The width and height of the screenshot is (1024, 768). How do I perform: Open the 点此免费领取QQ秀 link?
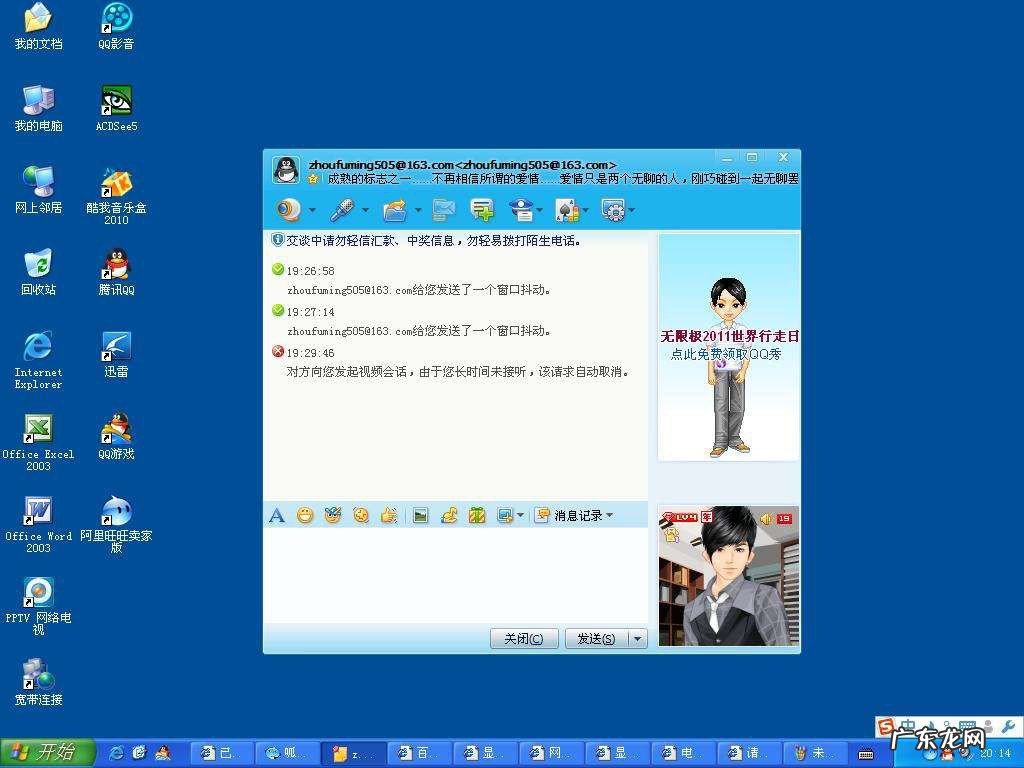[728, 353]
